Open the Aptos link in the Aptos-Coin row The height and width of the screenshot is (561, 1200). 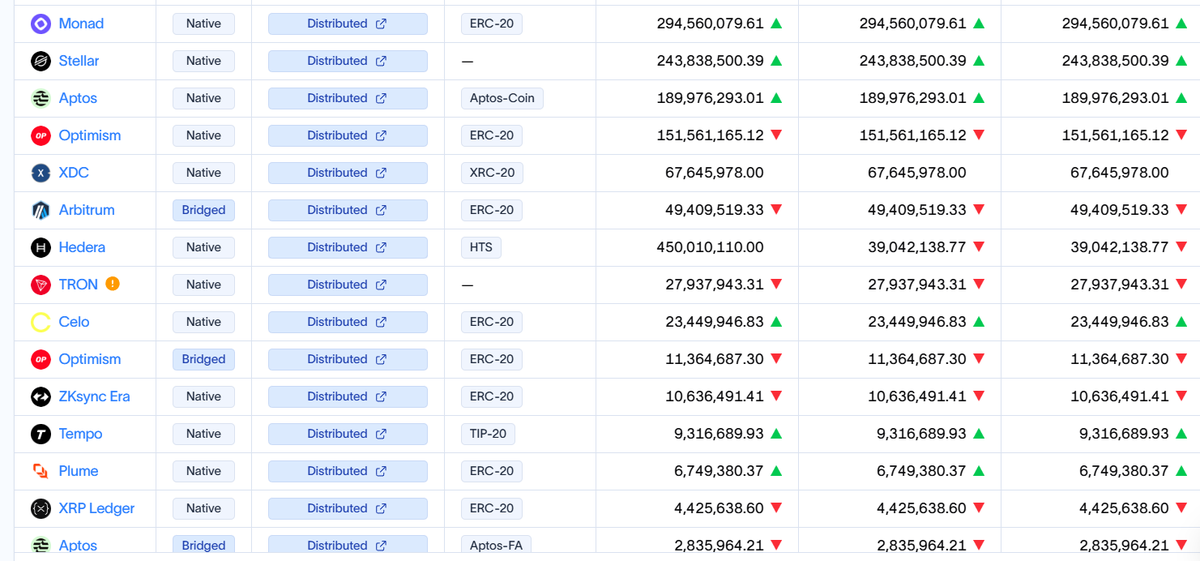coord(78,98)
